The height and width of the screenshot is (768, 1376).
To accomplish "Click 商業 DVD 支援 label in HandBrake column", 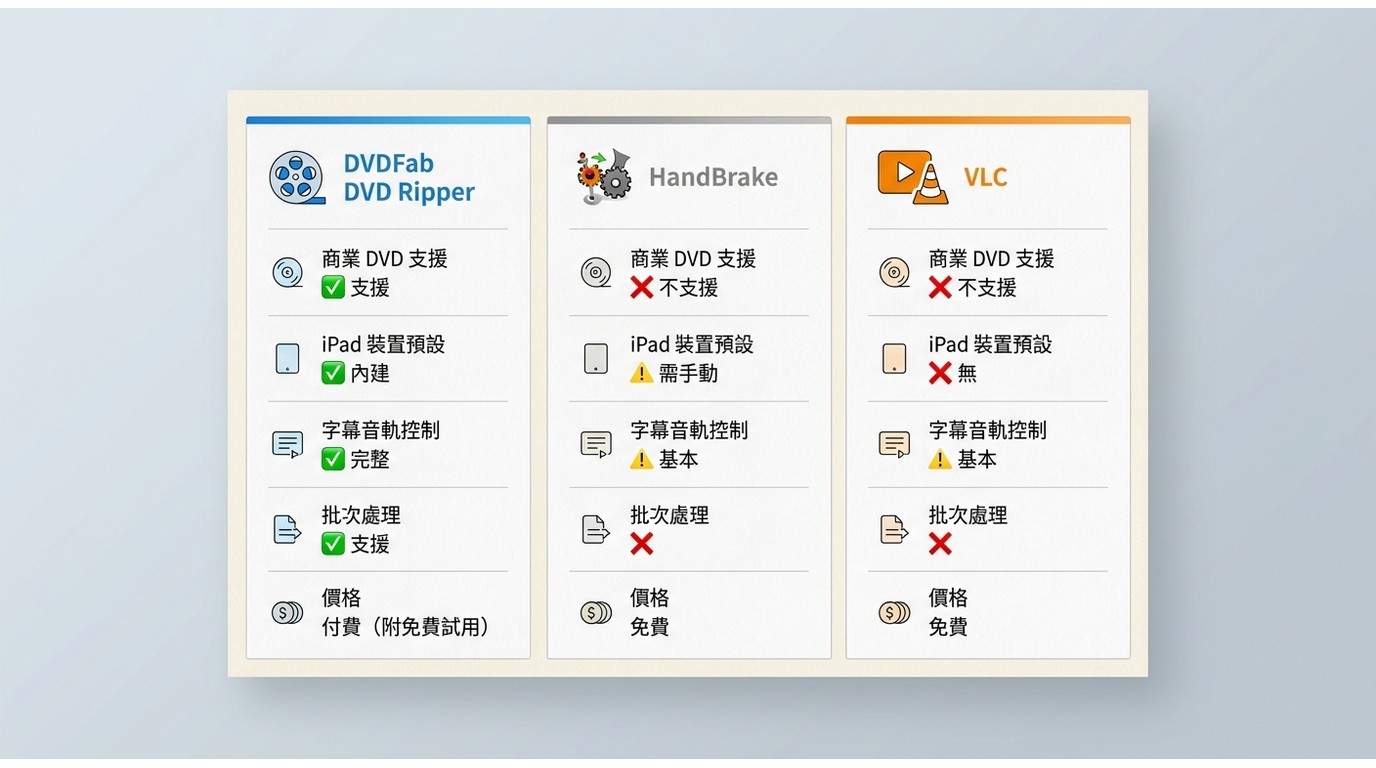I will coord(693,258).
